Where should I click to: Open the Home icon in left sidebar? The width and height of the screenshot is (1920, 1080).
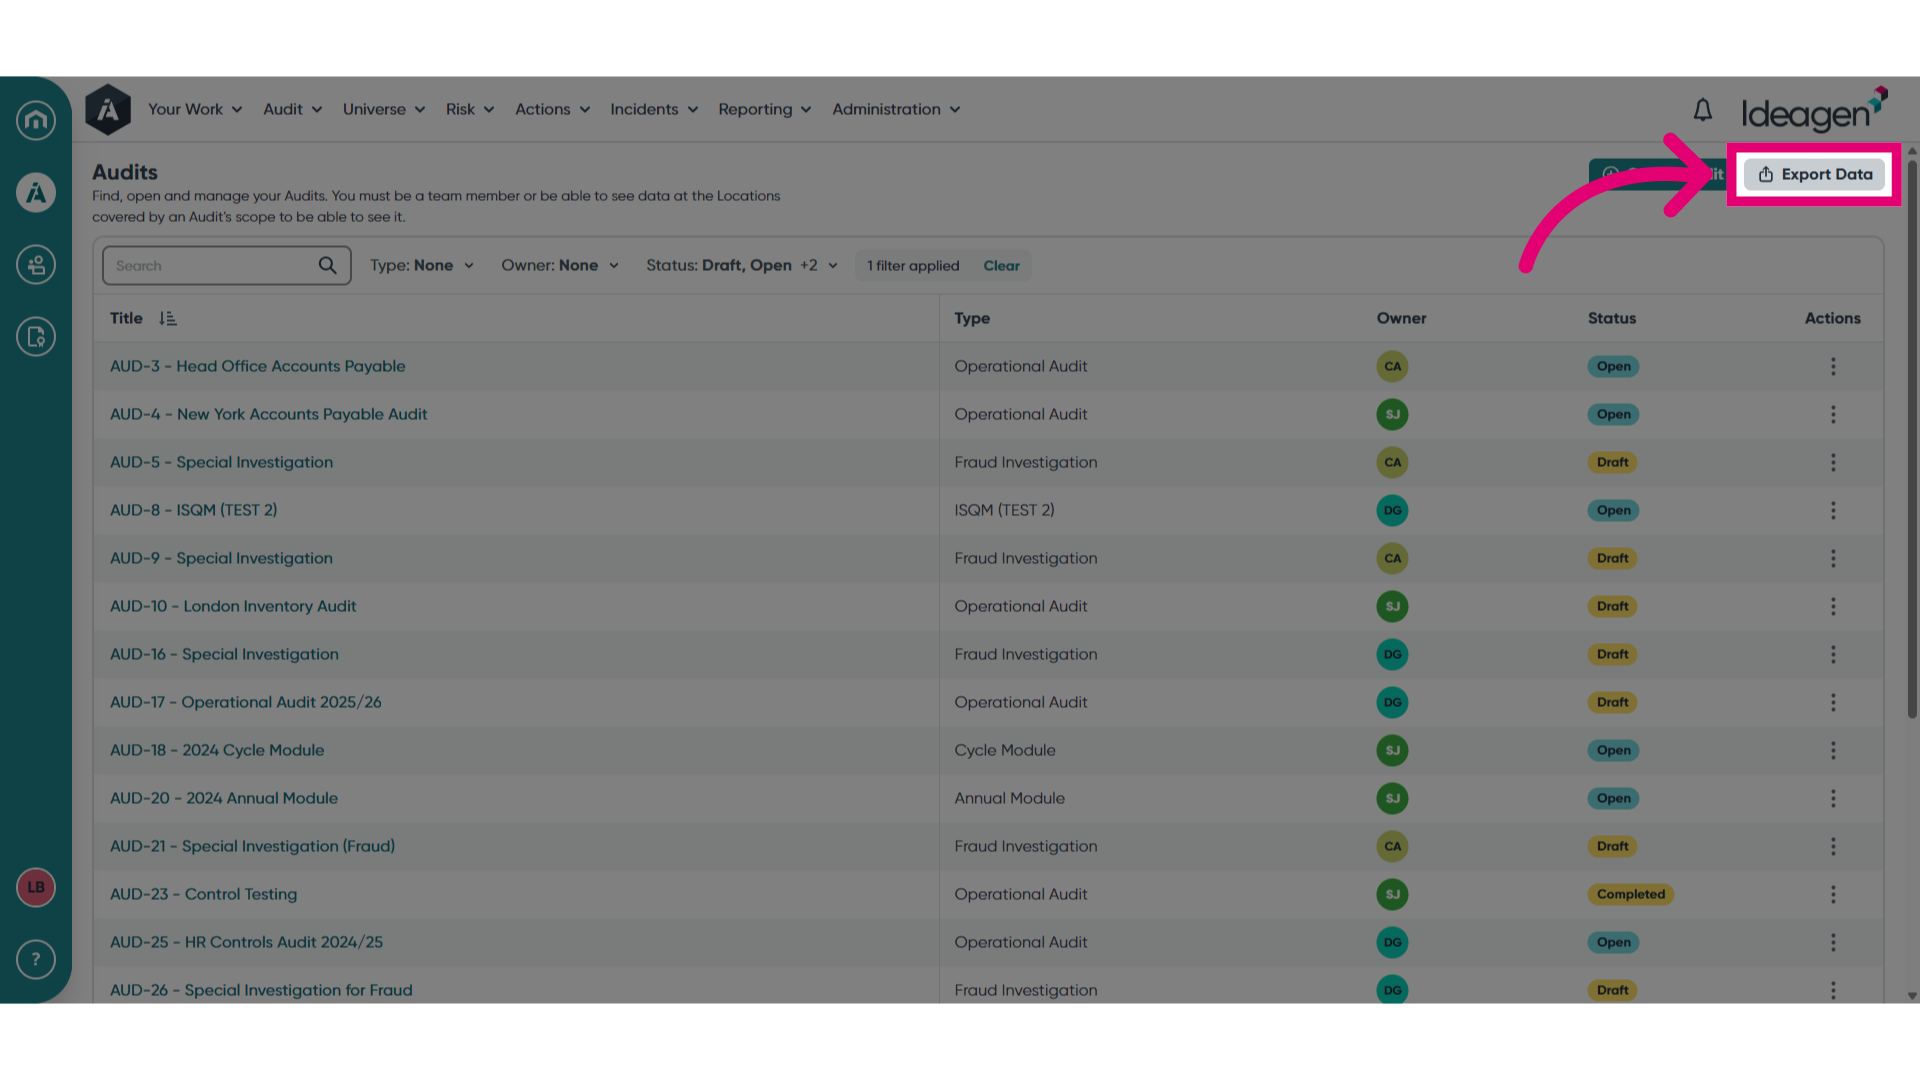[36, 120]
